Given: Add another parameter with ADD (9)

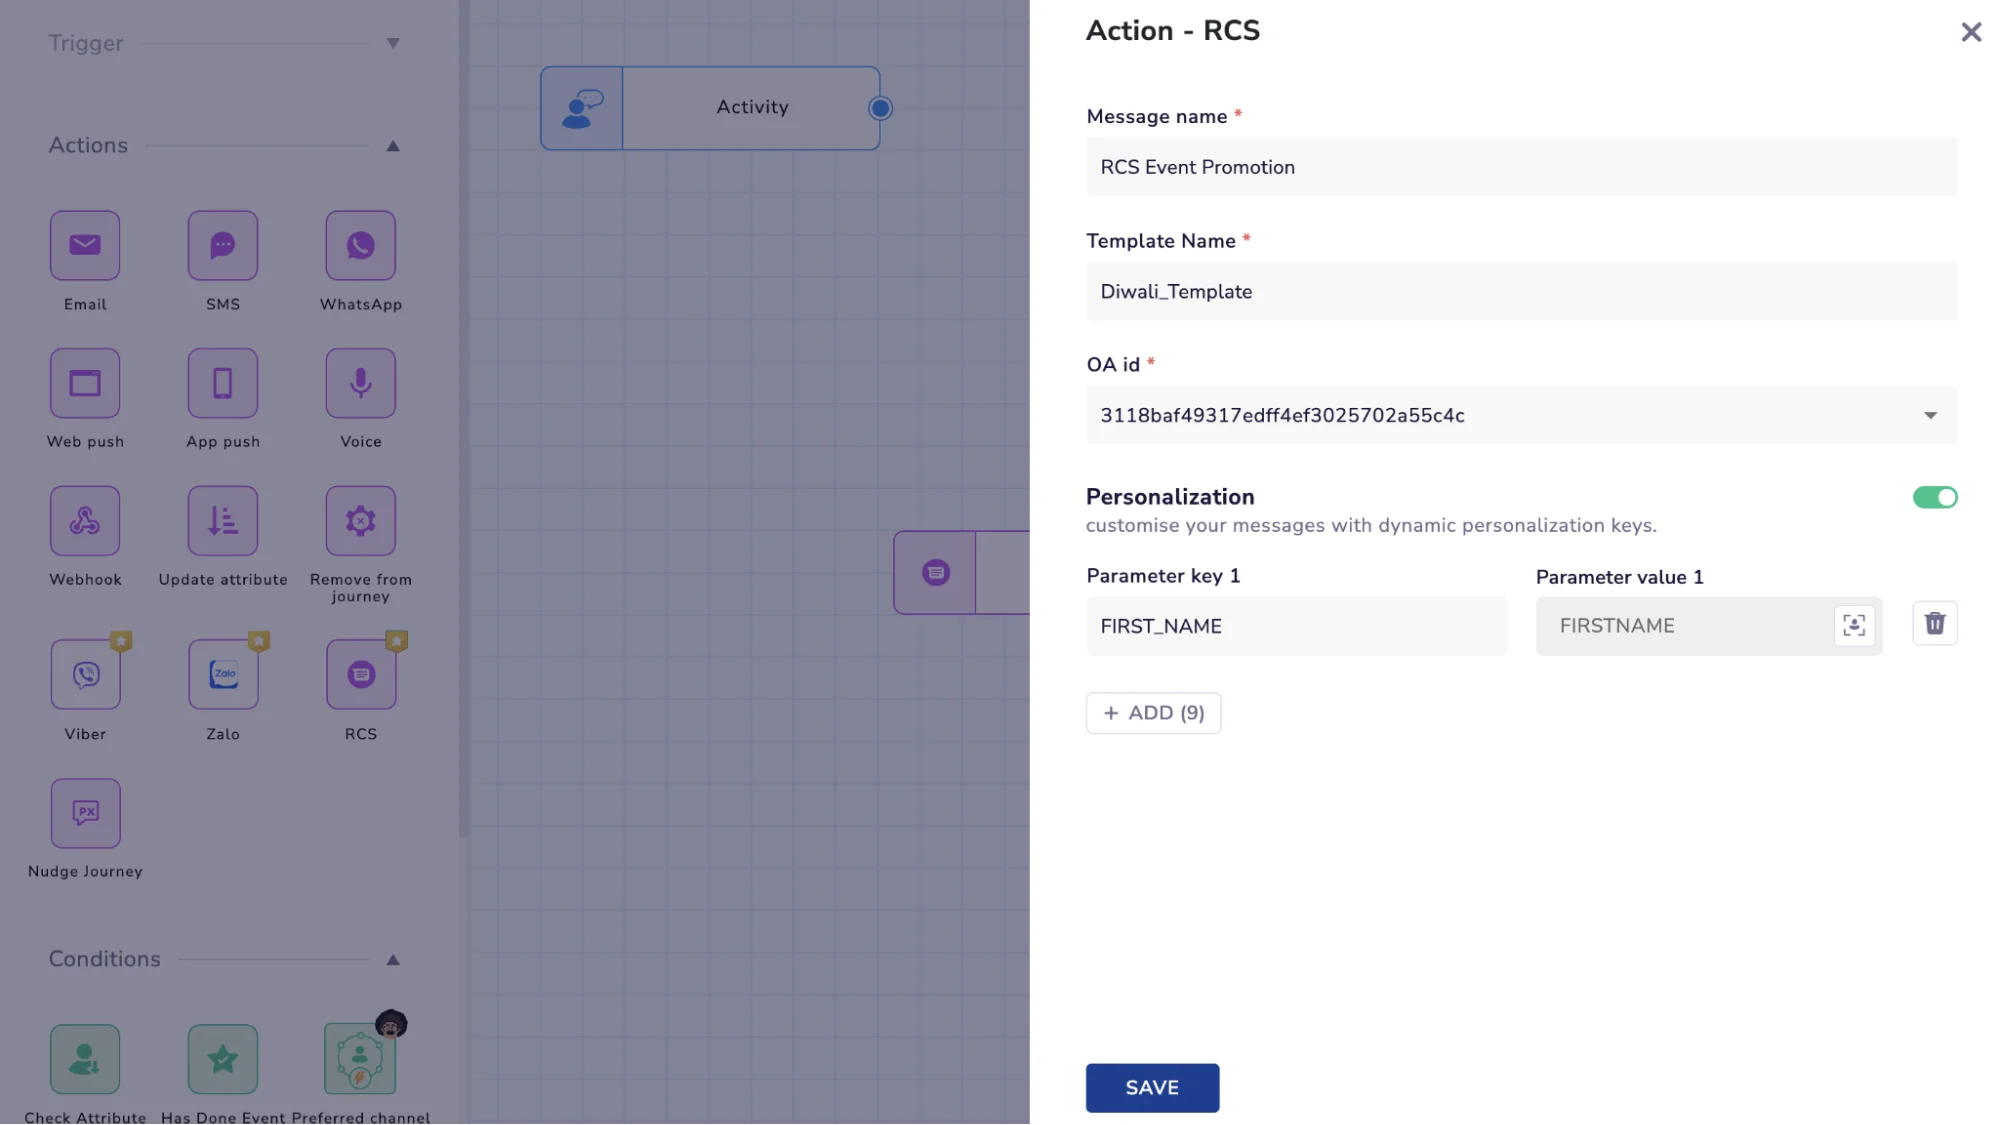Looking at the screenshot, I should click(x=1153, y=713).
